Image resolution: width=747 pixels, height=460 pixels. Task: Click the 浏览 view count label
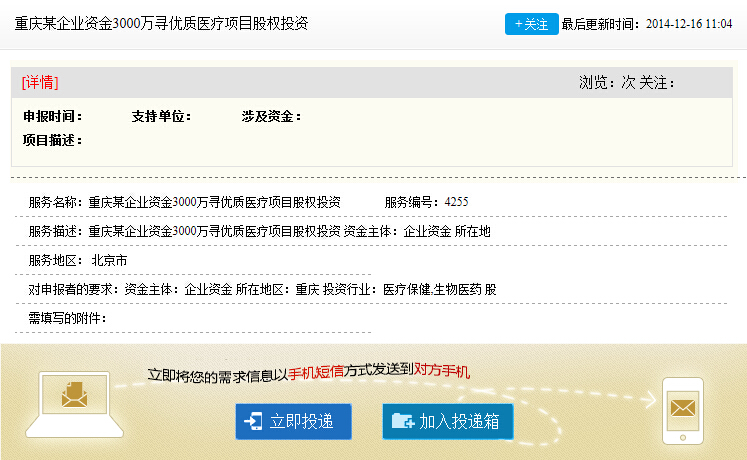[x=594, y=82]
